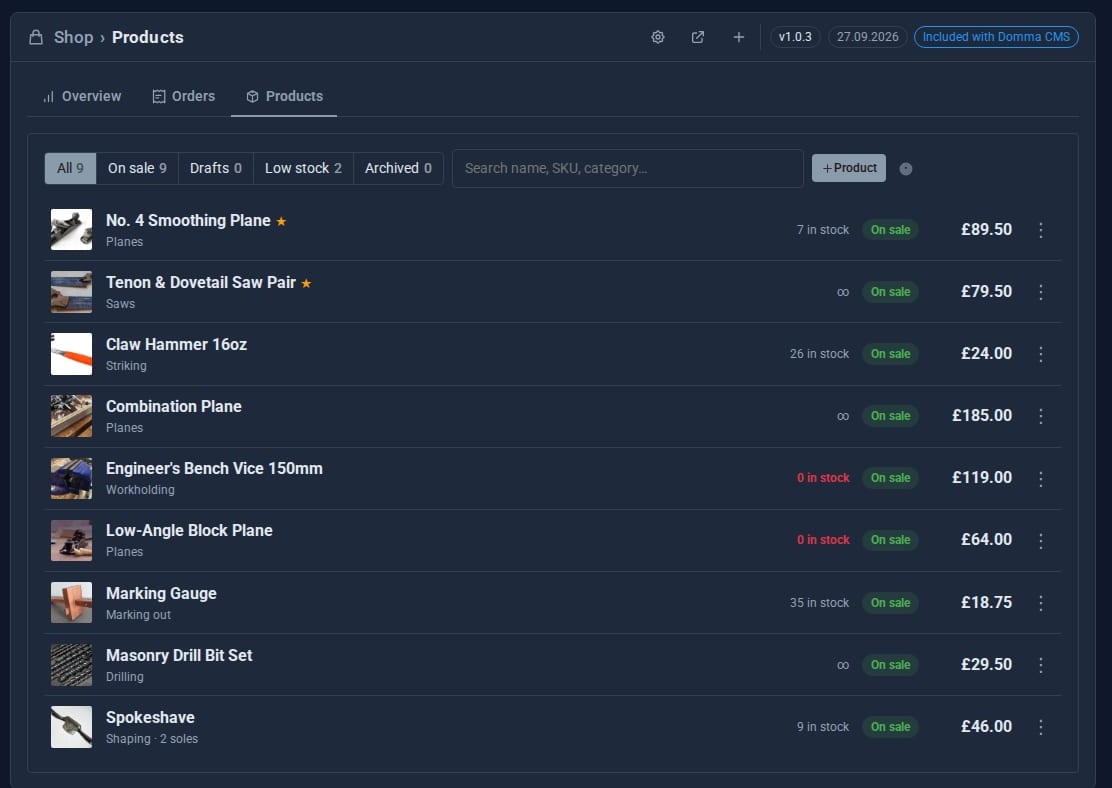Open more options for Low-Angle Block Plane

(x=1040, y=540)
